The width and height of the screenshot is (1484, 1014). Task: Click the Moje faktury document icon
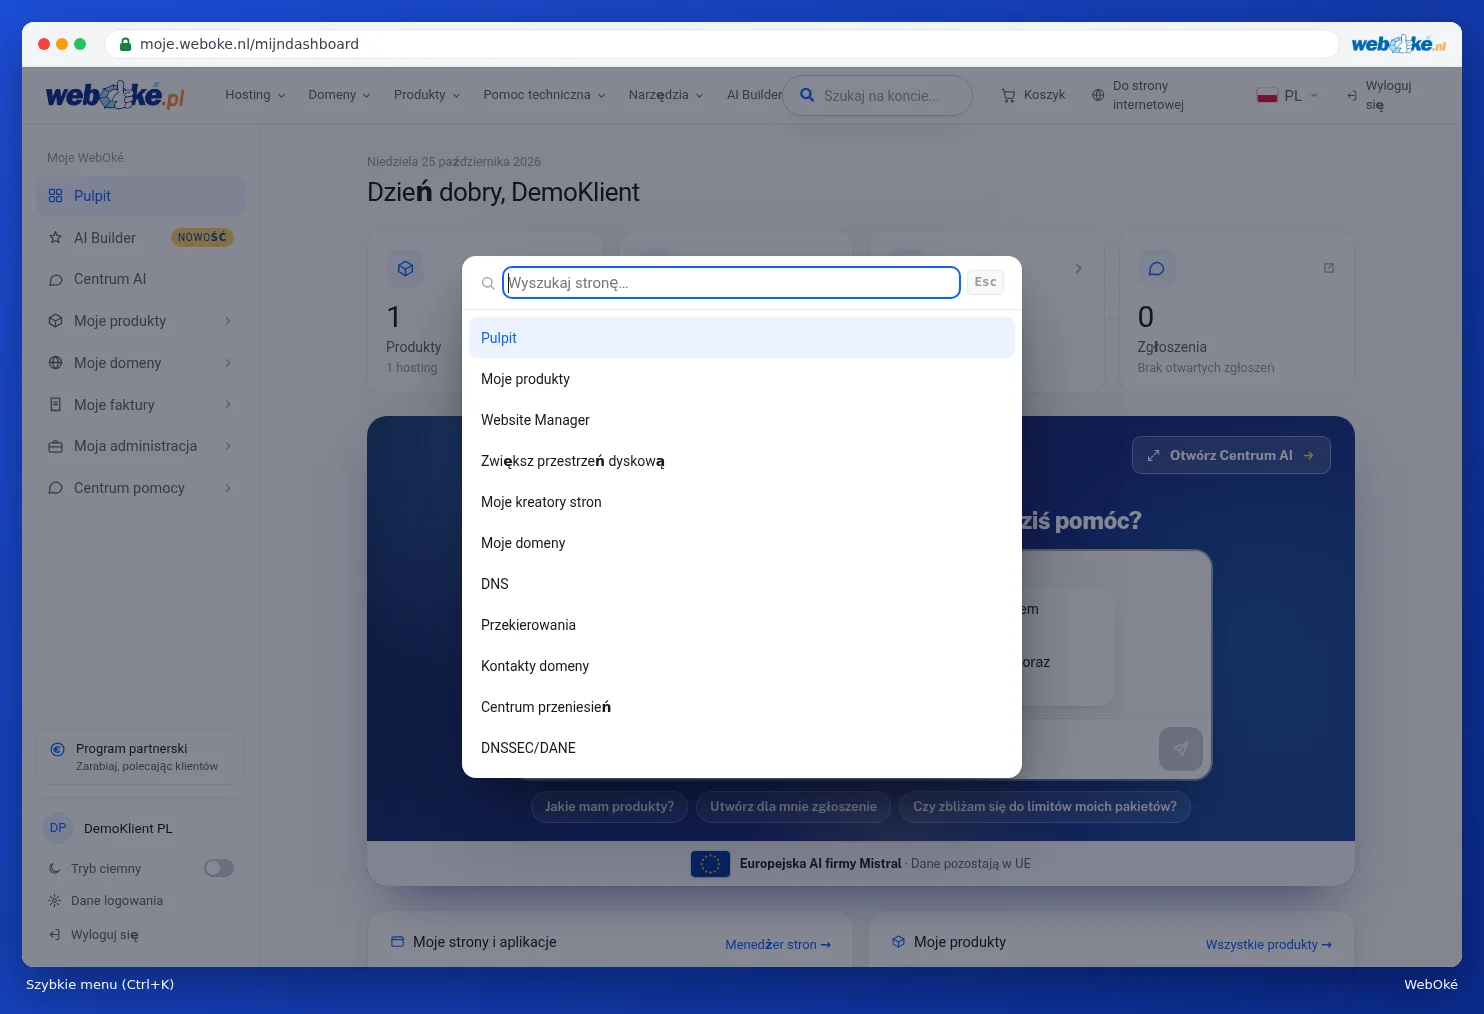tap(55, 405)
